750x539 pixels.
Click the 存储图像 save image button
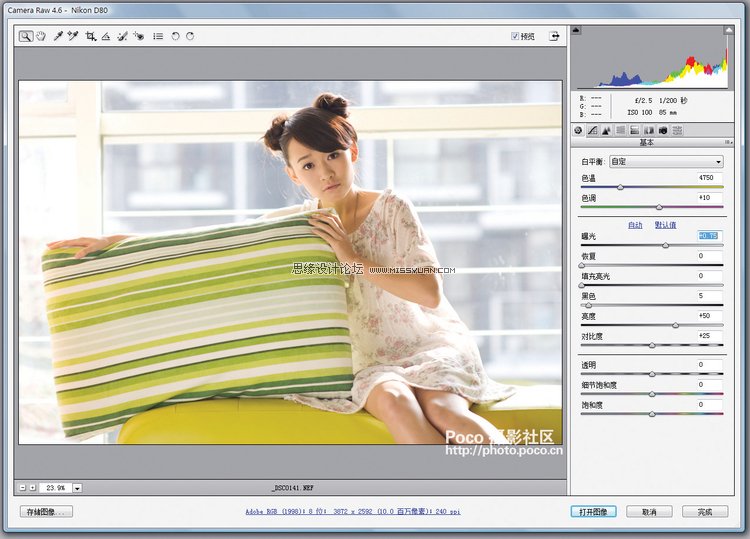pyautogui.click(x=46, y=512)
